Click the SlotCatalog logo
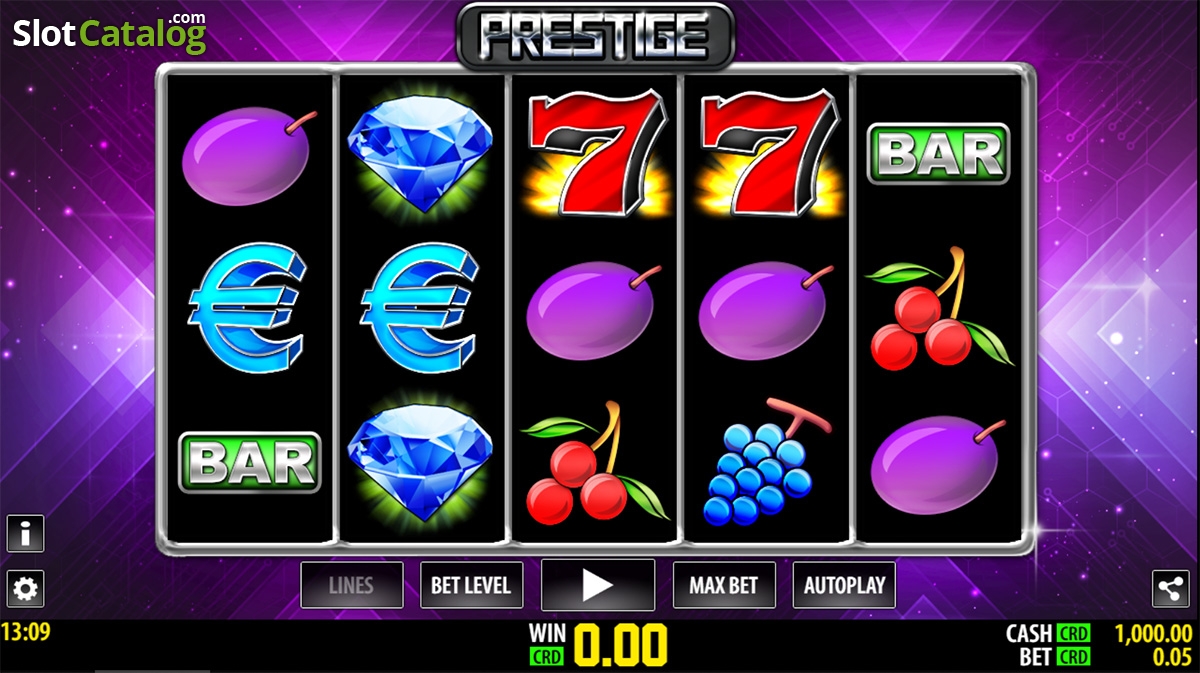The width and height of the screenshot is (1200, 673). coord(109,32)
